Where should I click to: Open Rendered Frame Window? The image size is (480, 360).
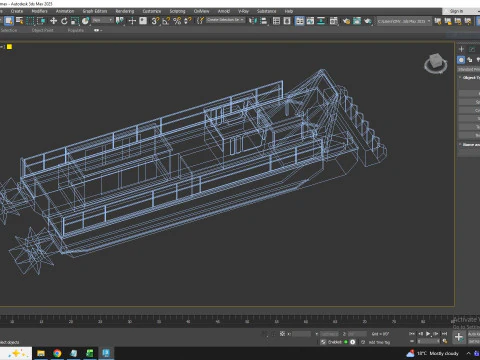click(x=357, y=21)
